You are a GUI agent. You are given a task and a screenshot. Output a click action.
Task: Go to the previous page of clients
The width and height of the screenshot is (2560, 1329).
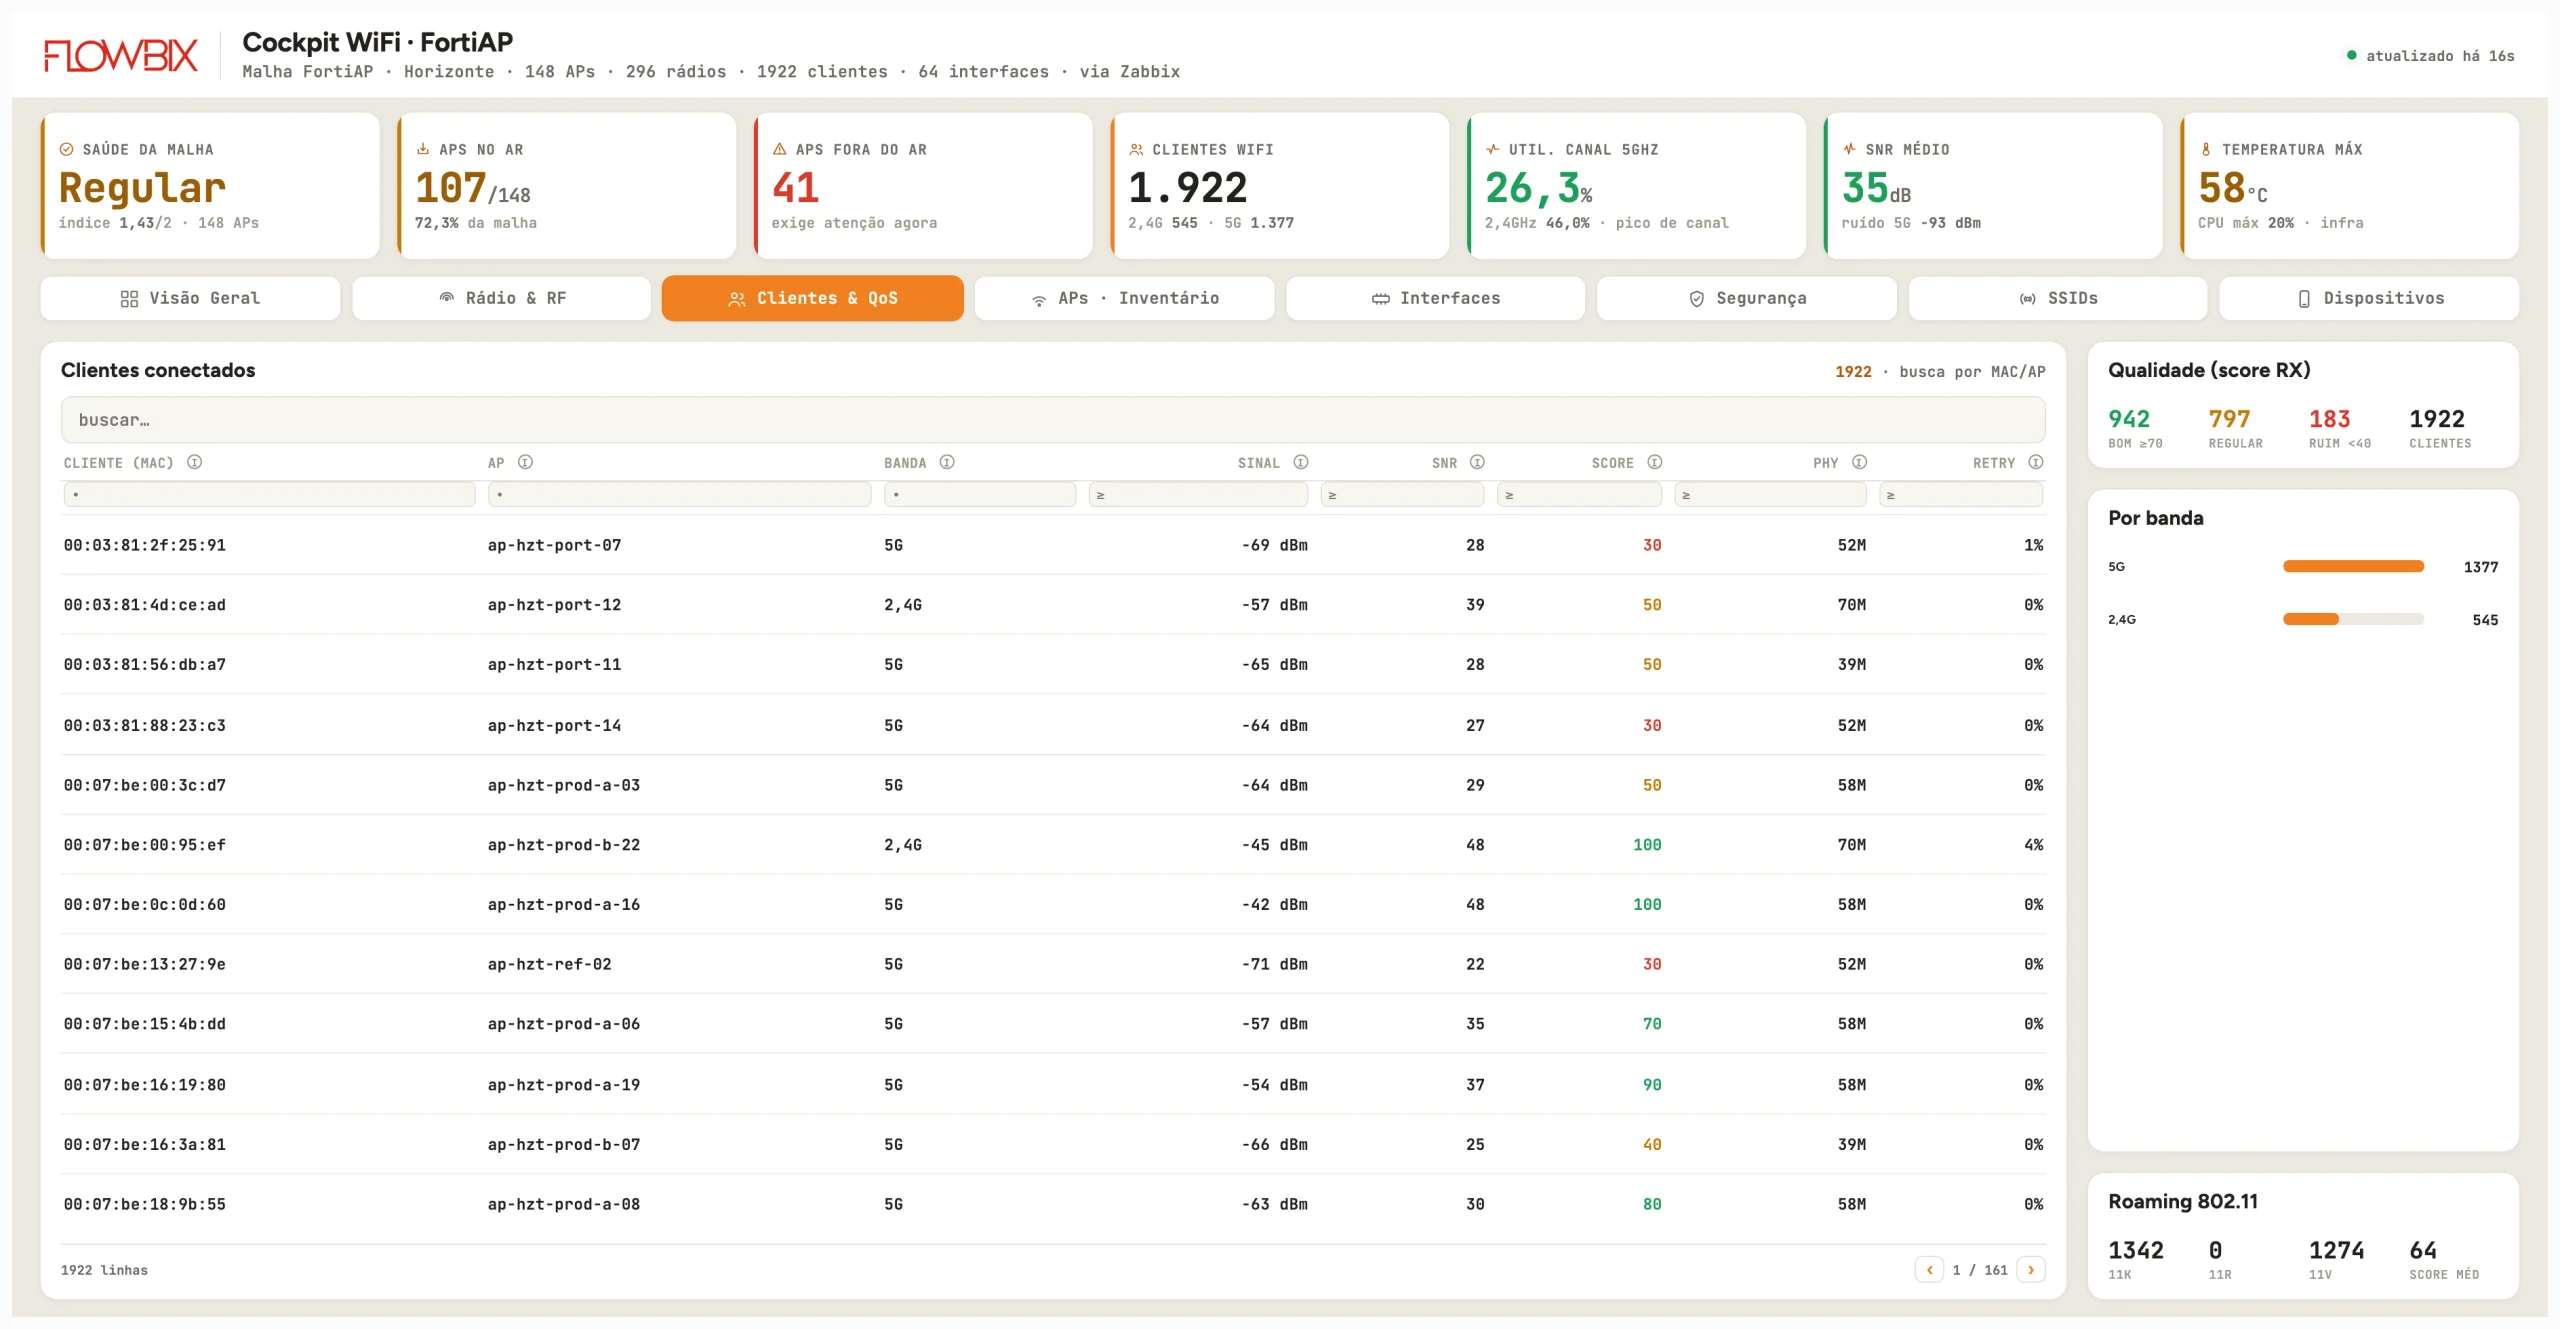(1929, 1270)
